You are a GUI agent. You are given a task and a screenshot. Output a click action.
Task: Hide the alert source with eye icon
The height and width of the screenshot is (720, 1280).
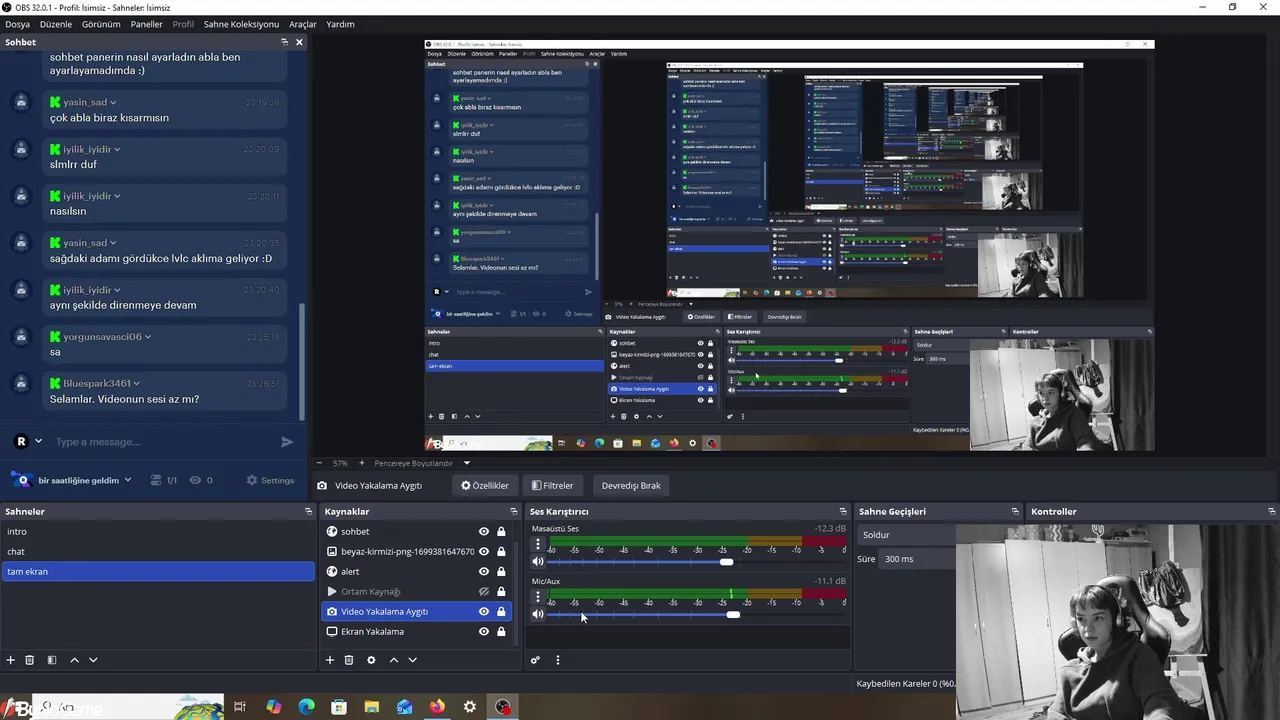484,572
